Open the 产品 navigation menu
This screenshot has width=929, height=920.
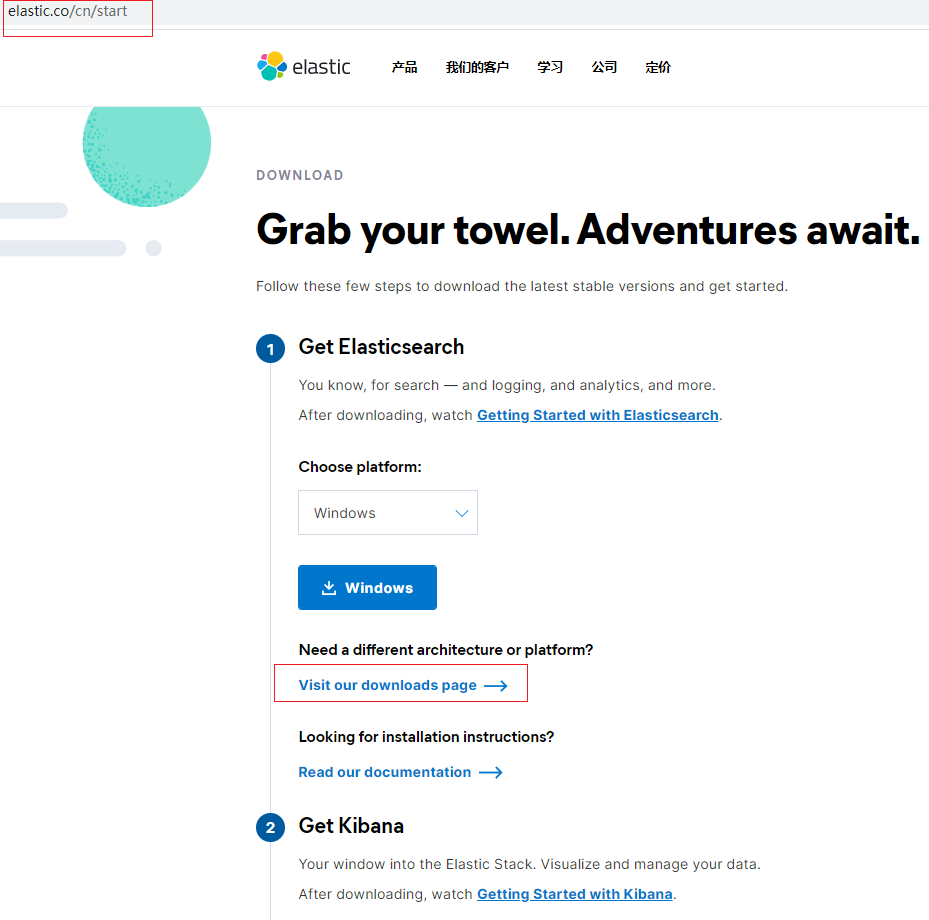point(404,67)
